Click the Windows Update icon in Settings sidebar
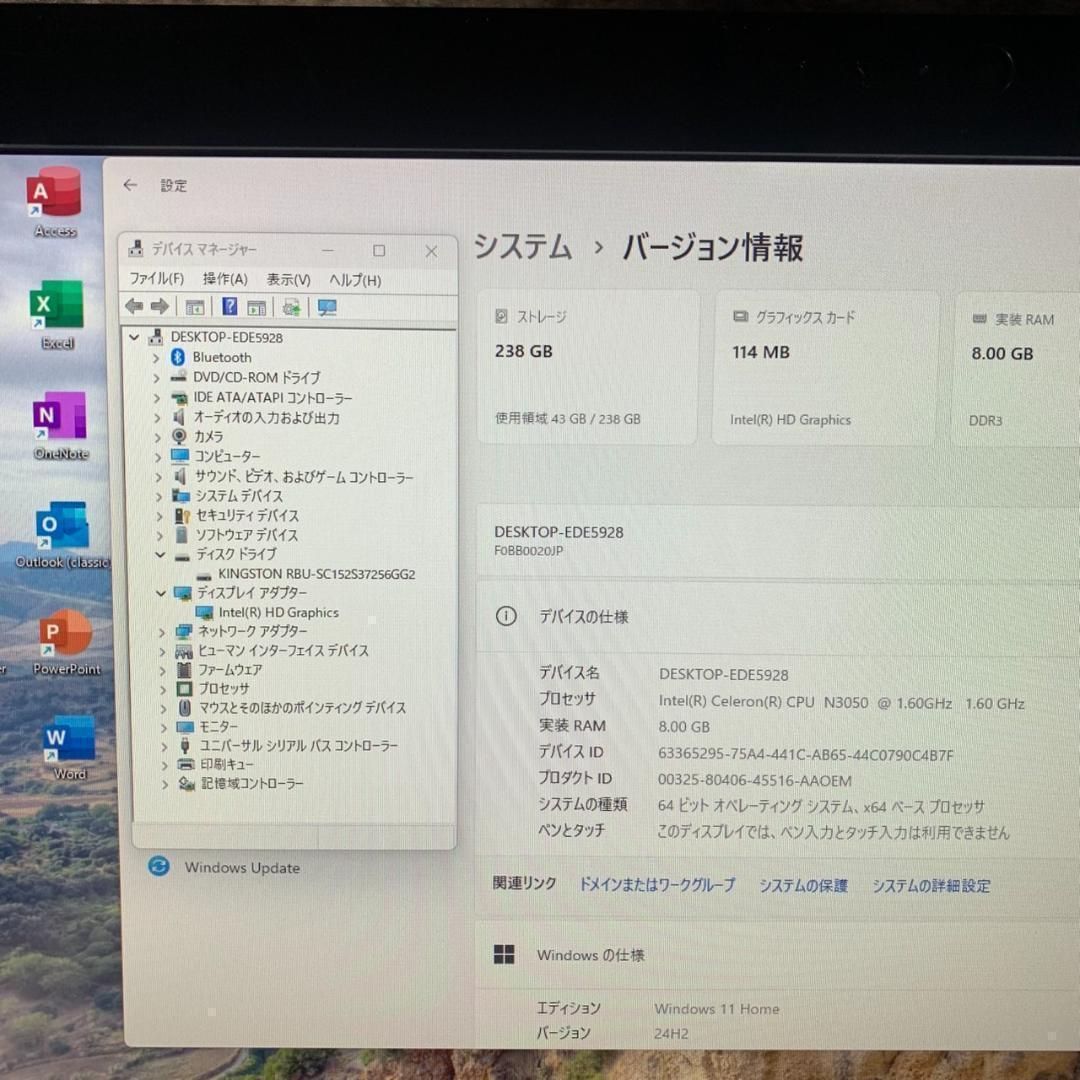The width and height of the screenshot is (1080, 1080). point(159,866)
